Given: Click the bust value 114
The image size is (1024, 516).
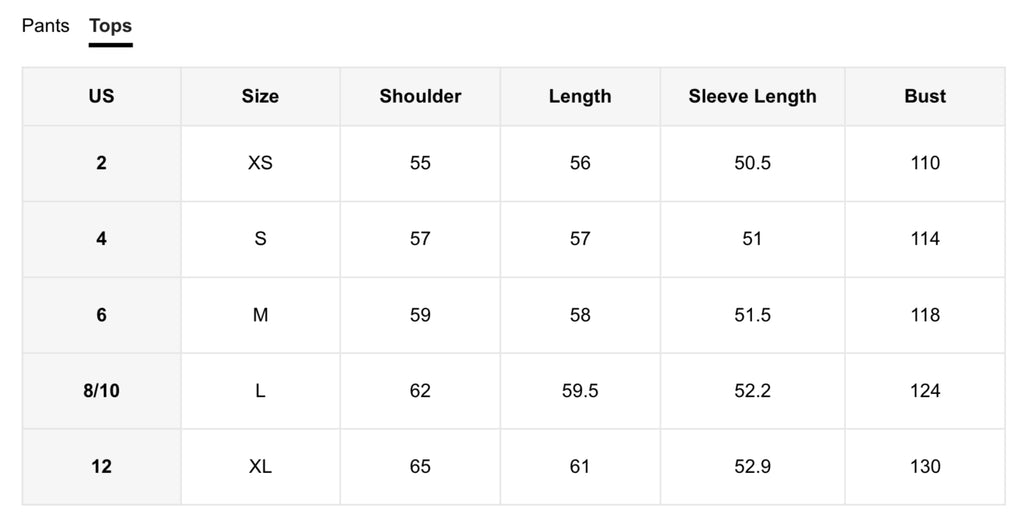Looking at the screenshot, I should click(x=925, y=238).
